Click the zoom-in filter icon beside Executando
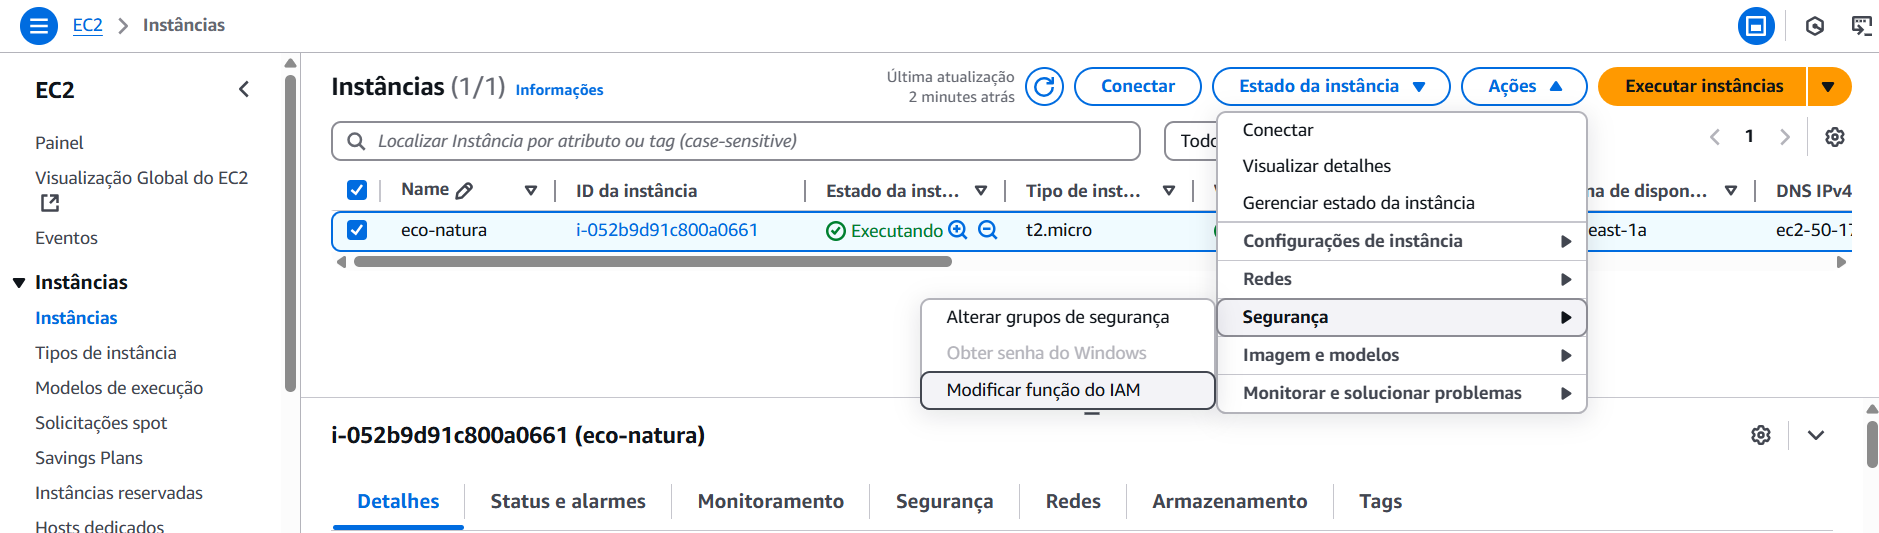This screenshot has width=1879, height=533. click(x=958, y=230)
